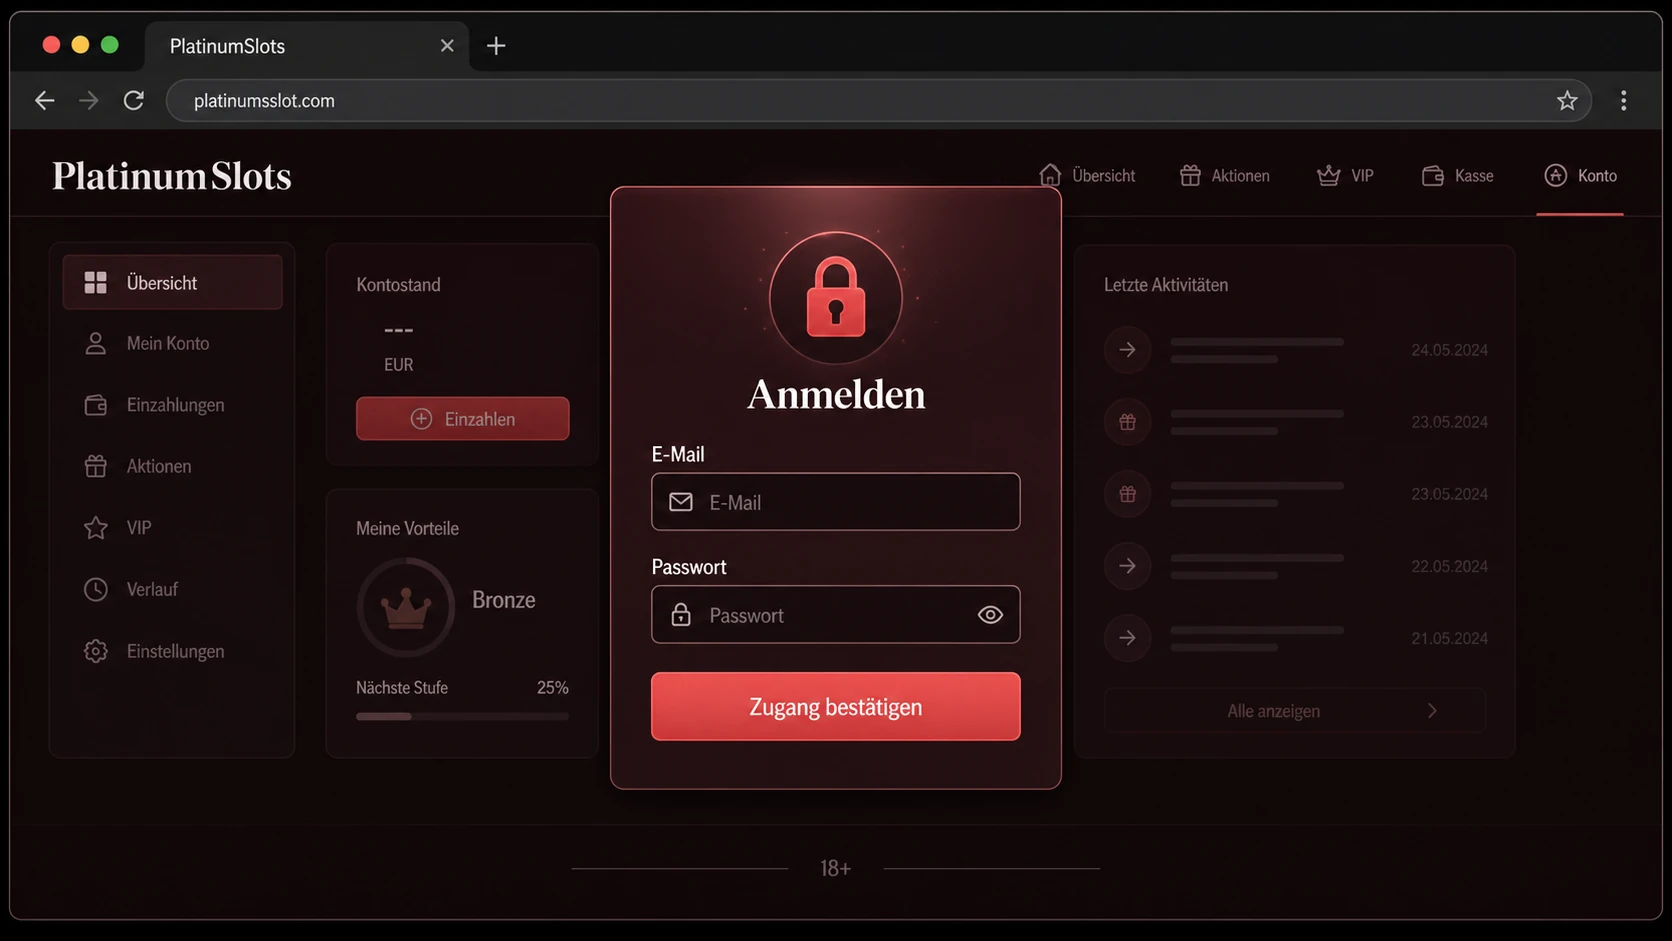Click the bookmark star in address bar

(1567, 100)
